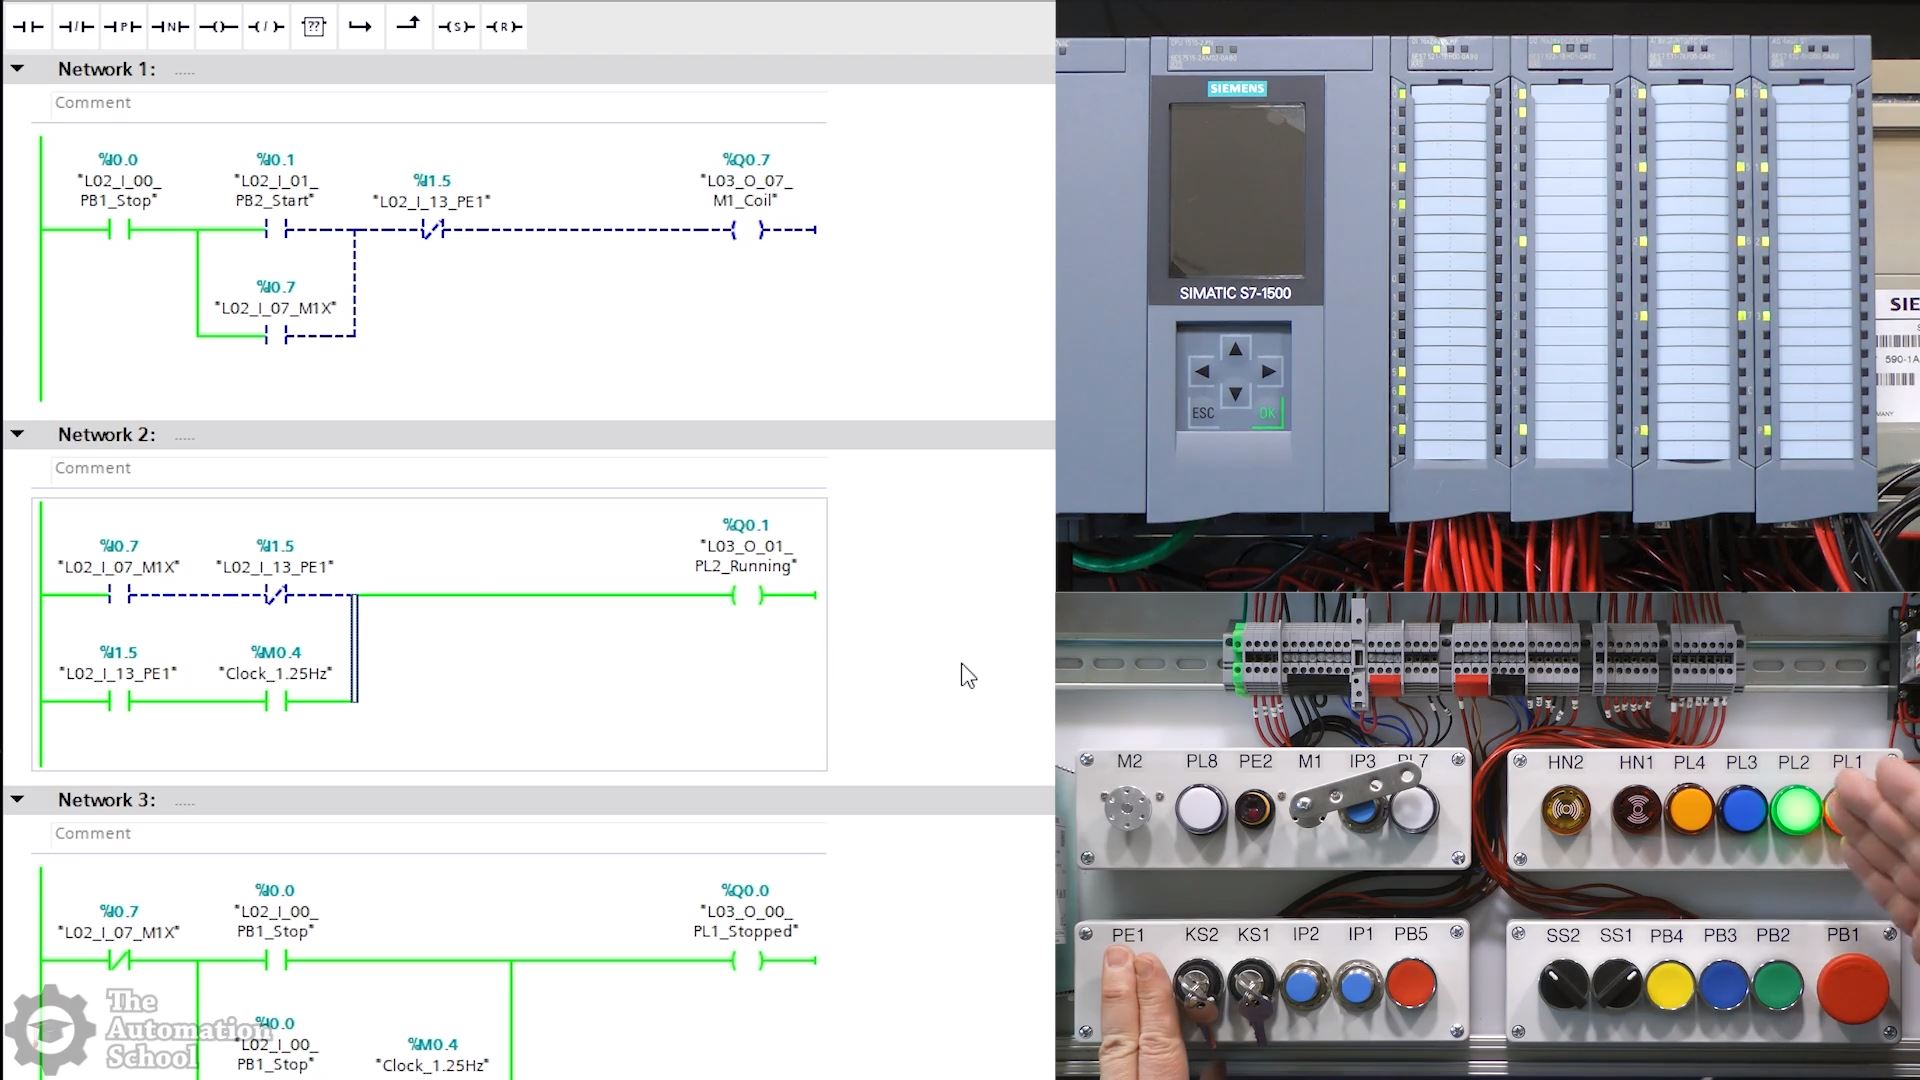Insert an output coil assignment
Image resolution: width=1920 pixels, height=1080 pixels.
(218, 27)
